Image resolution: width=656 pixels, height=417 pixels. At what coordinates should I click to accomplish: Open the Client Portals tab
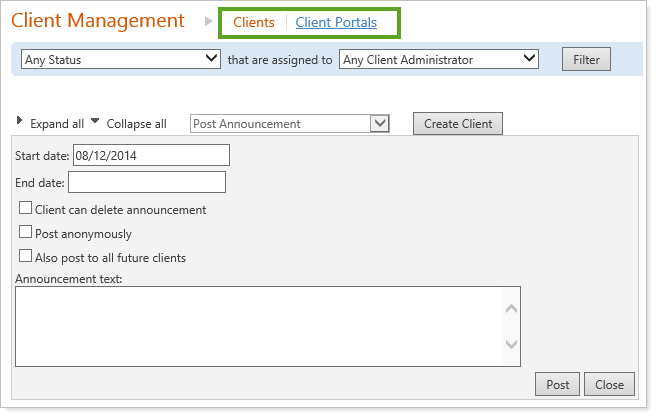click(x=336, y=22)
